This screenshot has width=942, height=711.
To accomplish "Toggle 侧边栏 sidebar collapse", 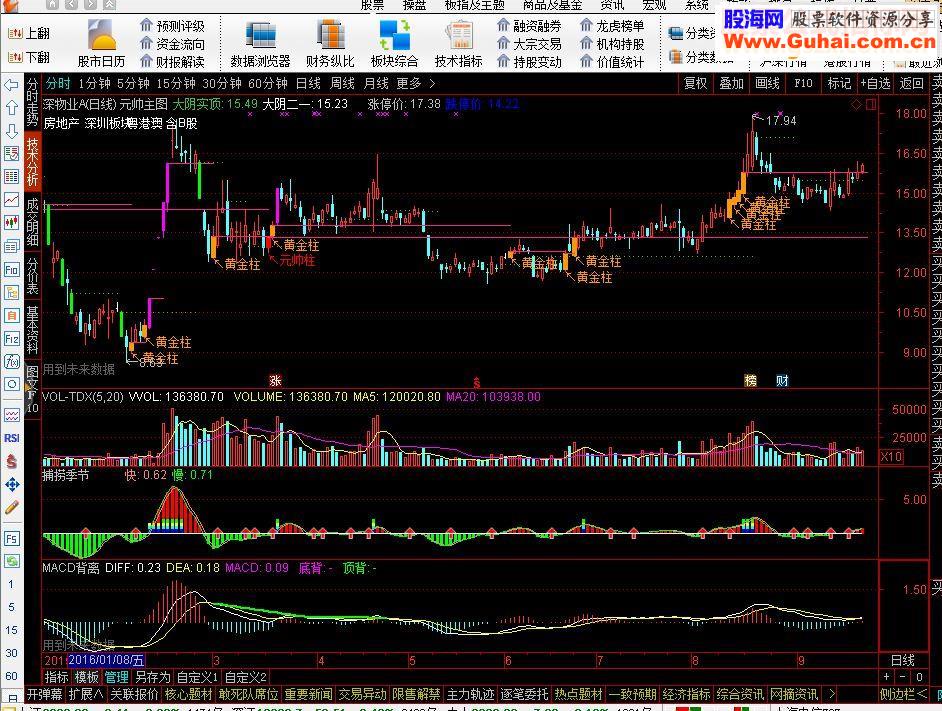I will (x=902, y=694).
